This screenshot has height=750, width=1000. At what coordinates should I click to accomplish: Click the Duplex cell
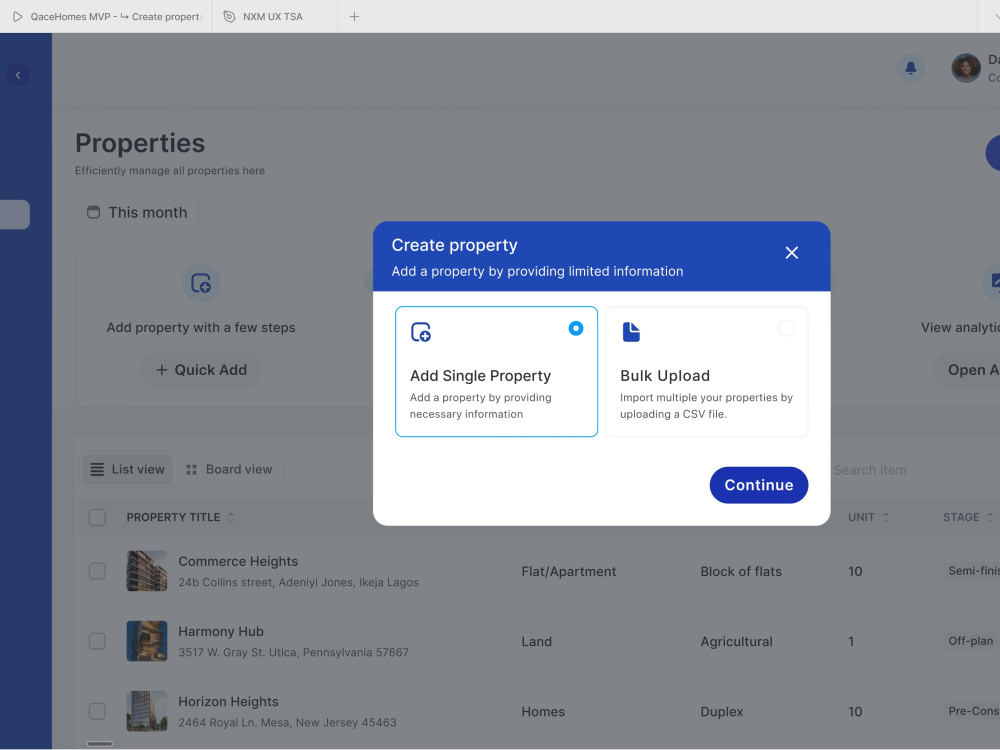[722, 712]
